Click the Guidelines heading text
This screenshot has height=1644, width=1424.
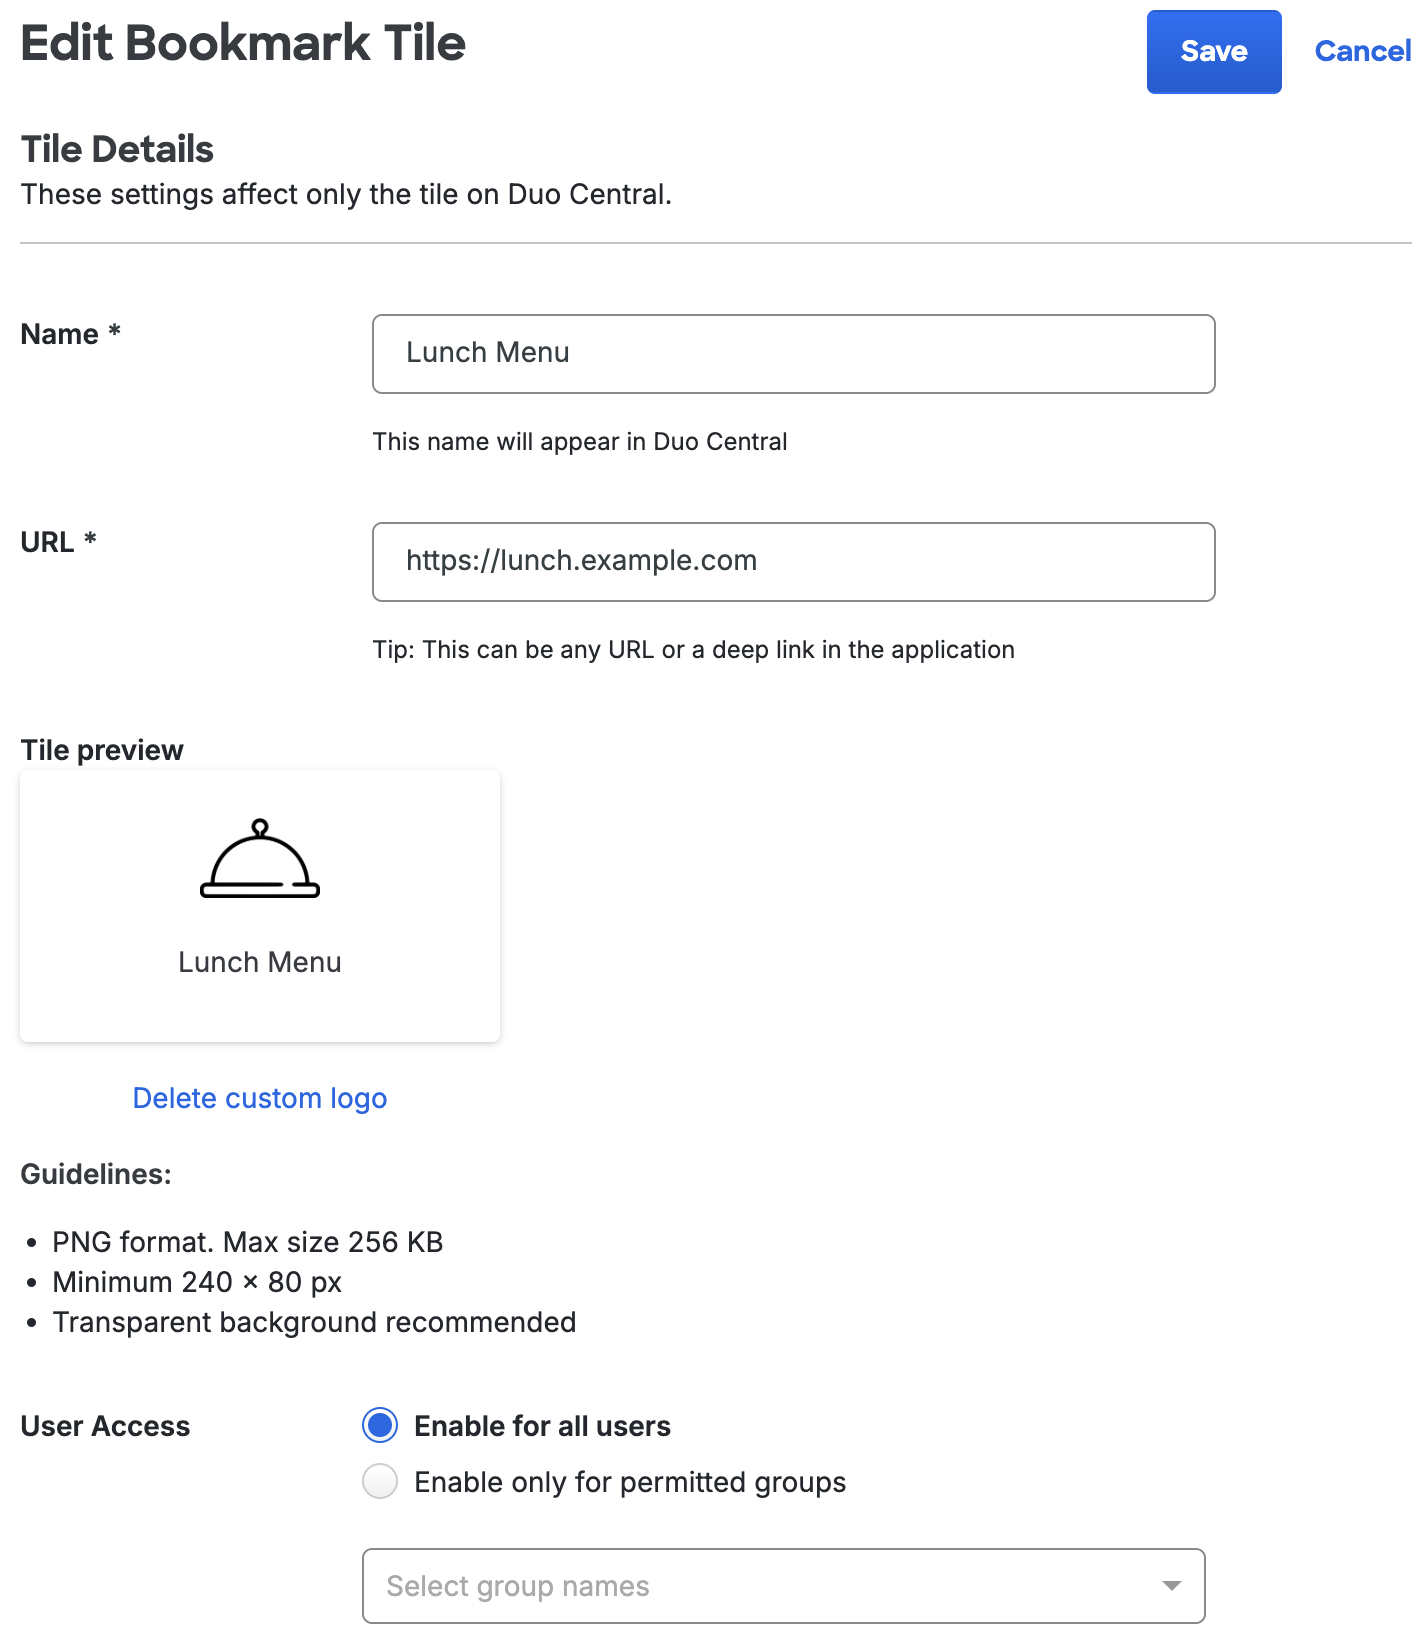(95, 1174)
